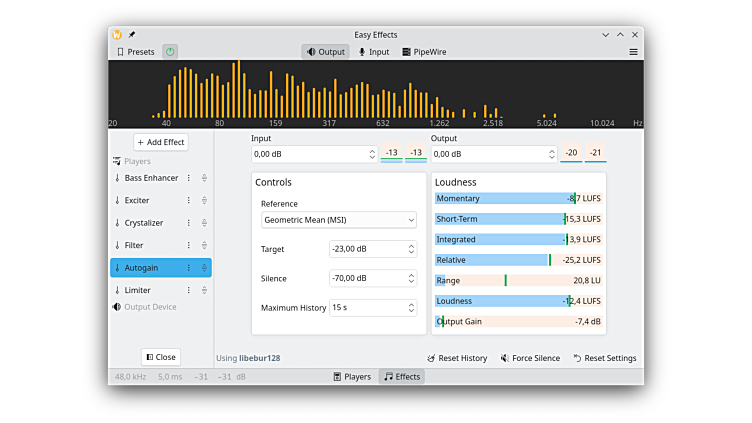Expand the Reference Geometric Mean dropdown

pyautogui.click(x=339, y=220)
